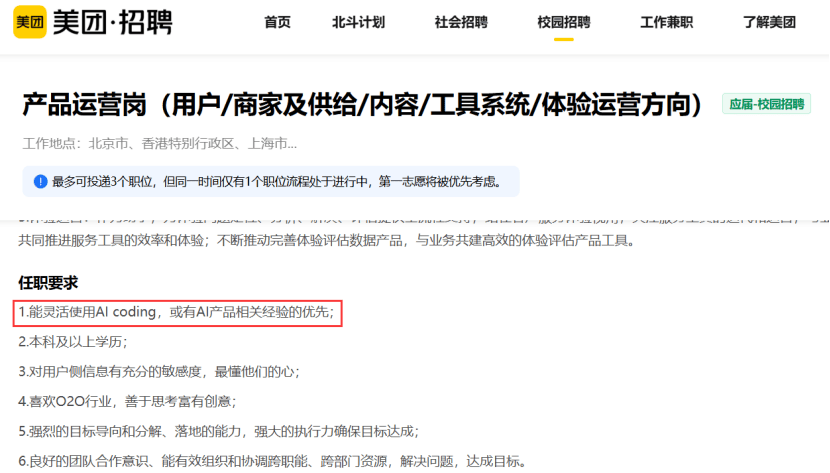Screen dimensions: 830x473
Task: Click requirement 4.喜欢O2O行业
Action: (x=128, y=401)
